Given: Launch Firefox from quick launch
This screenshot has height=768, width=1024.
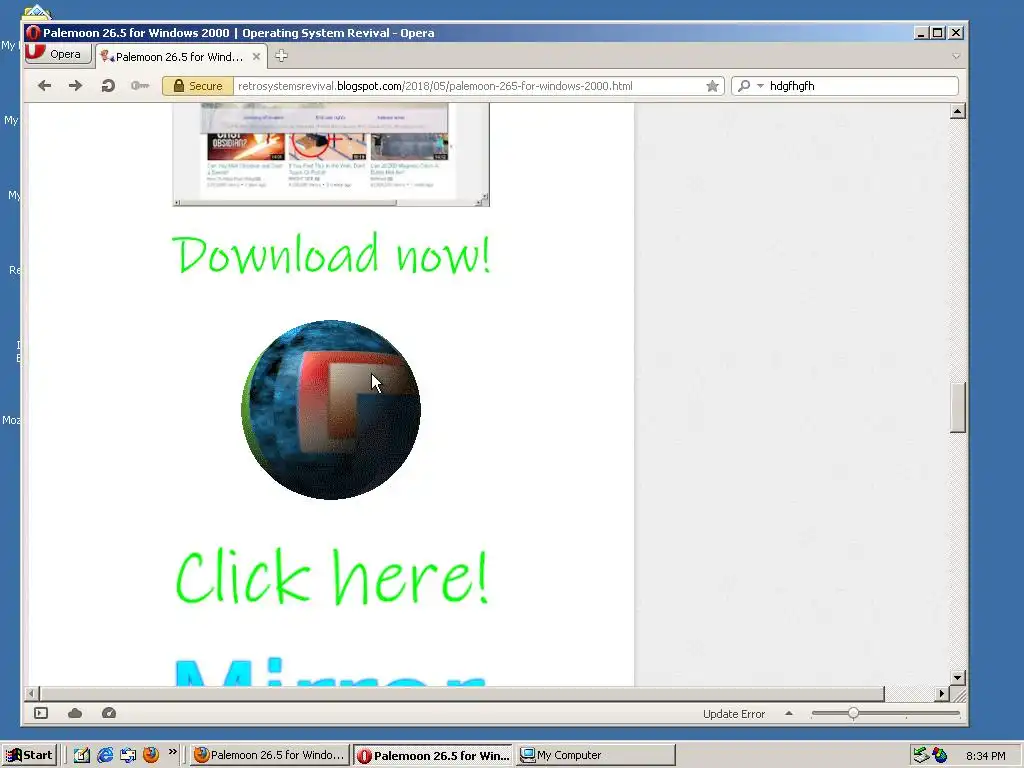Looking at the screenshot, I should click(x=151, y=755).
